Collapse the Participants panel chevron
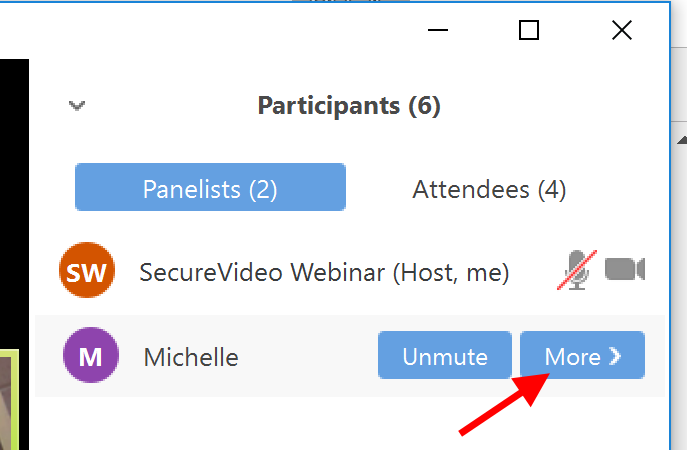 pos(76,105)
